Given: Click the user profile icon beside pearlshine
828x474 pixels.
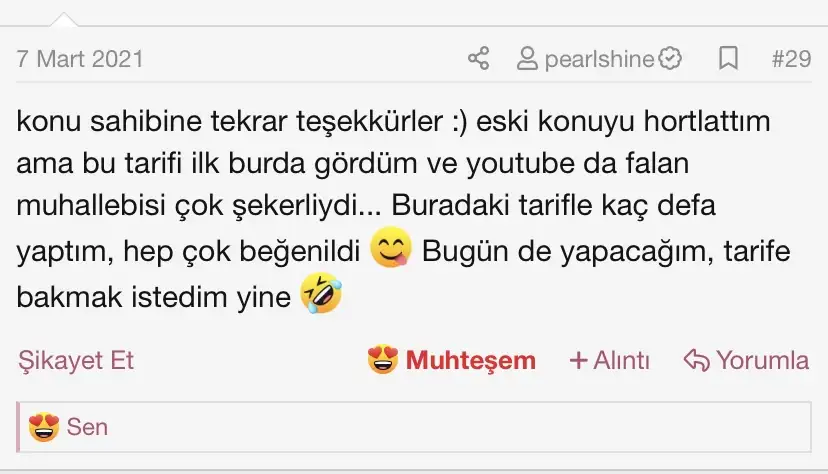Looking at the screenshot, I should coord(527,59).
